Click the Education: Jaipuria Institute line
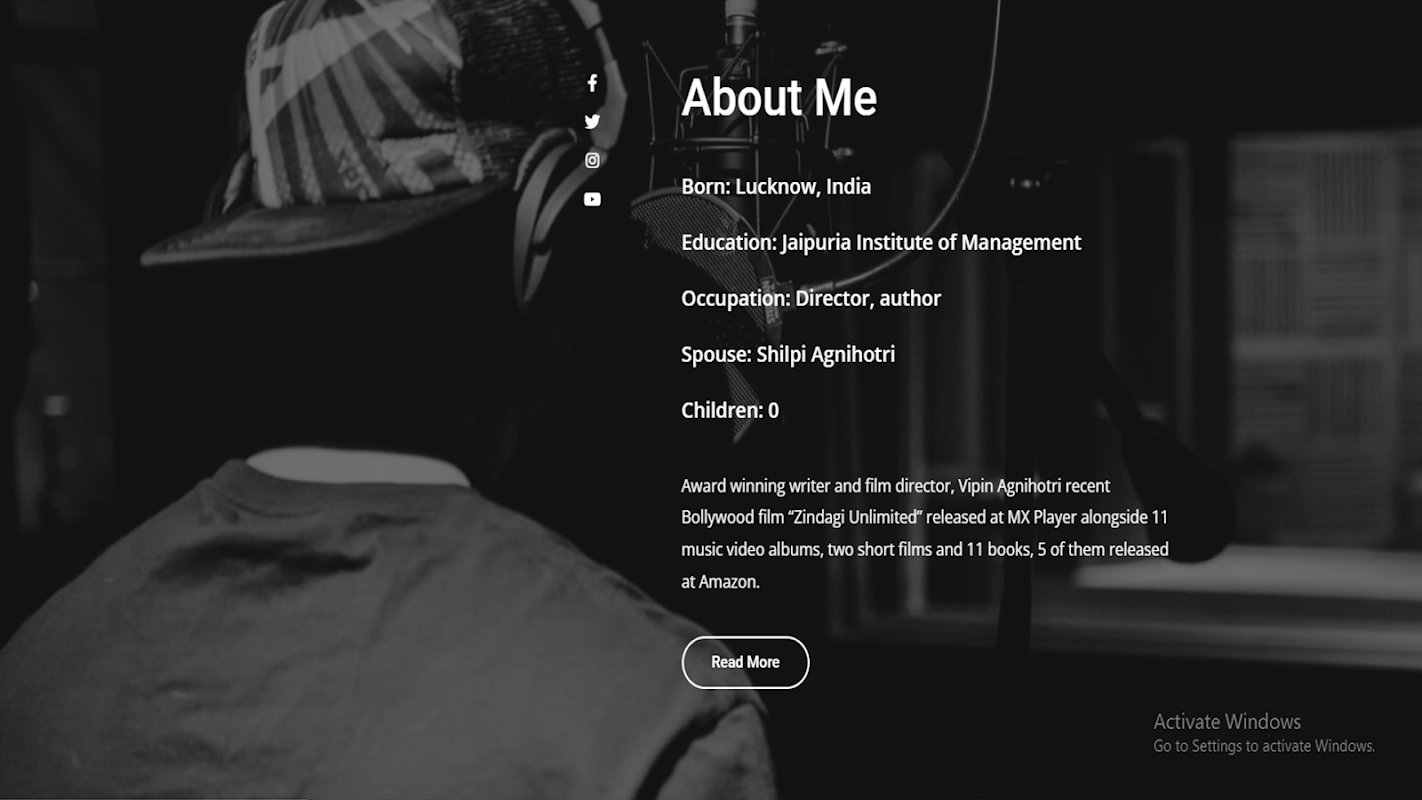 coord(881,243)
